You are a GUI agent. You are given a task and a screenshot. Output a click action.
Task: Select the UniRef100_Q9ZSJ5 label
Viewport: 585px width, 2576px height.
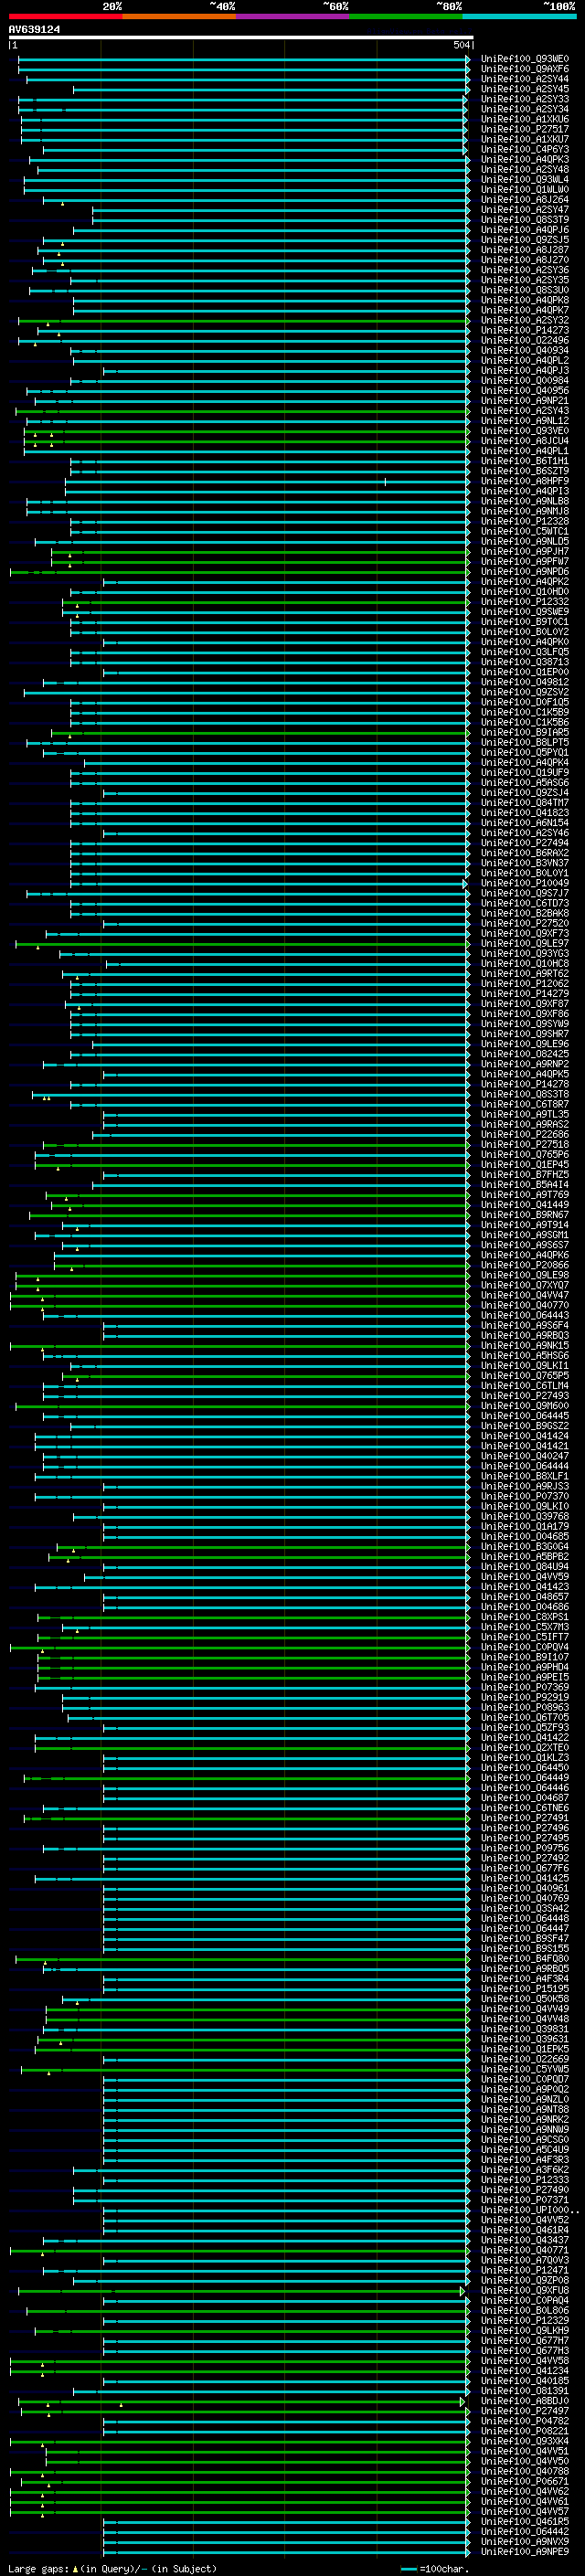pos(525,240)
